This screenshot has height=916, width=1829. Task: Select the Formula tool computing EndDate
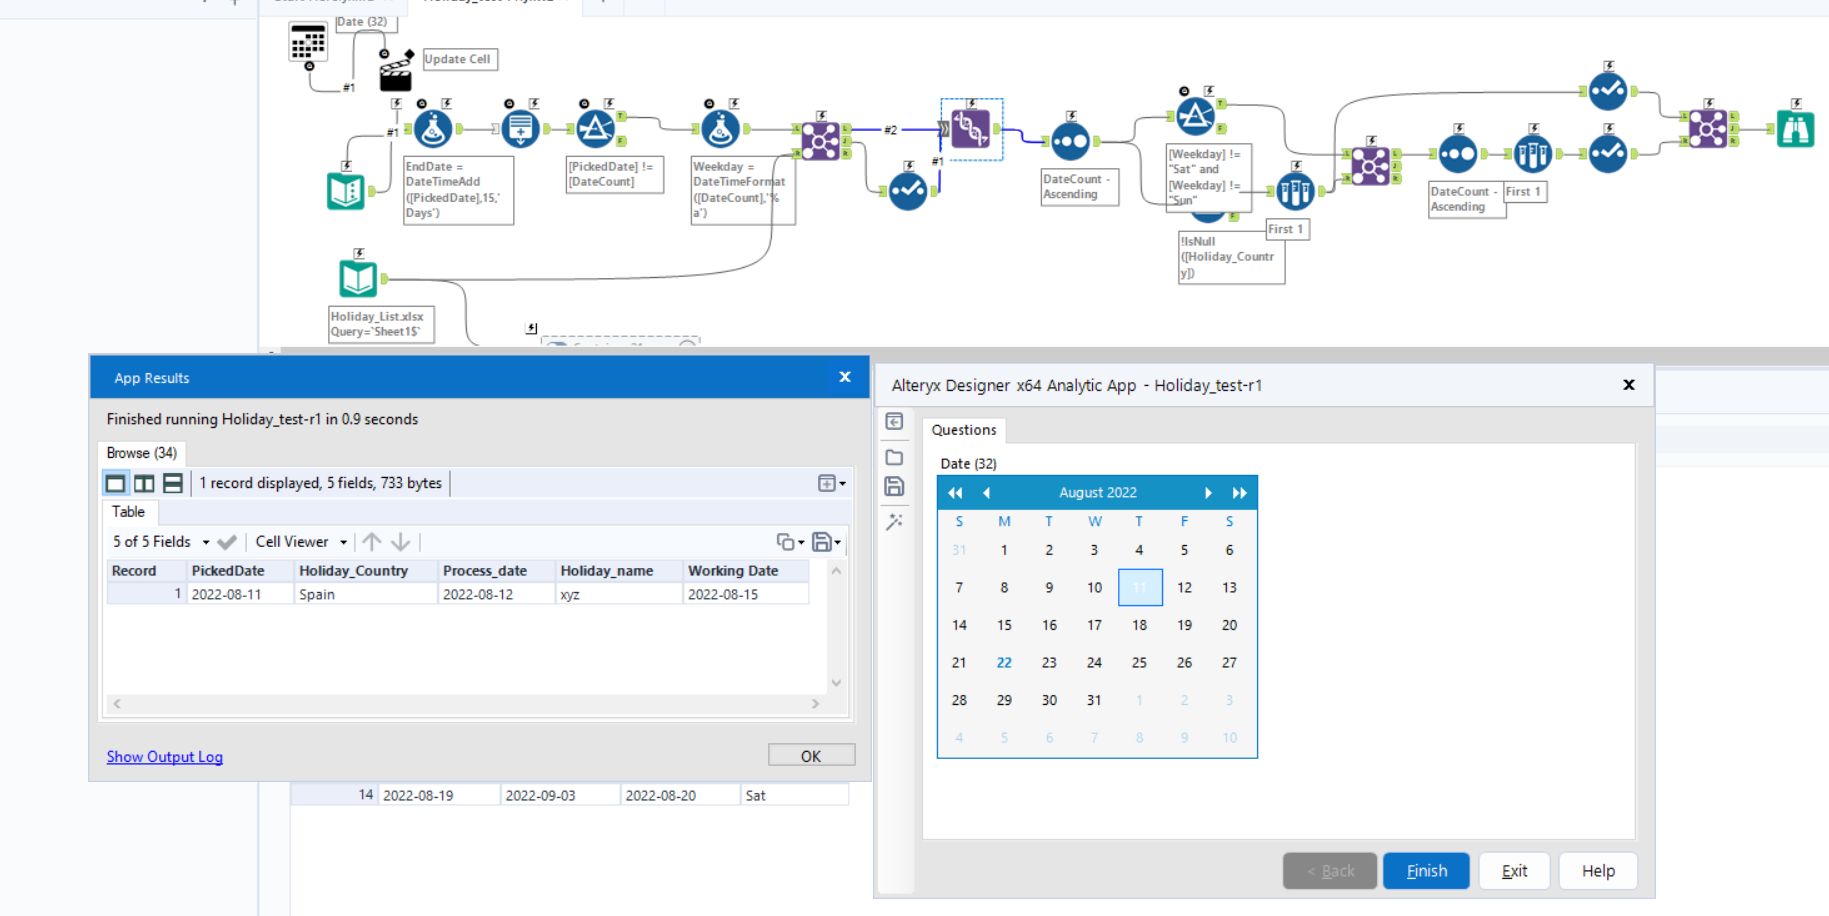[x=431, y=128]
